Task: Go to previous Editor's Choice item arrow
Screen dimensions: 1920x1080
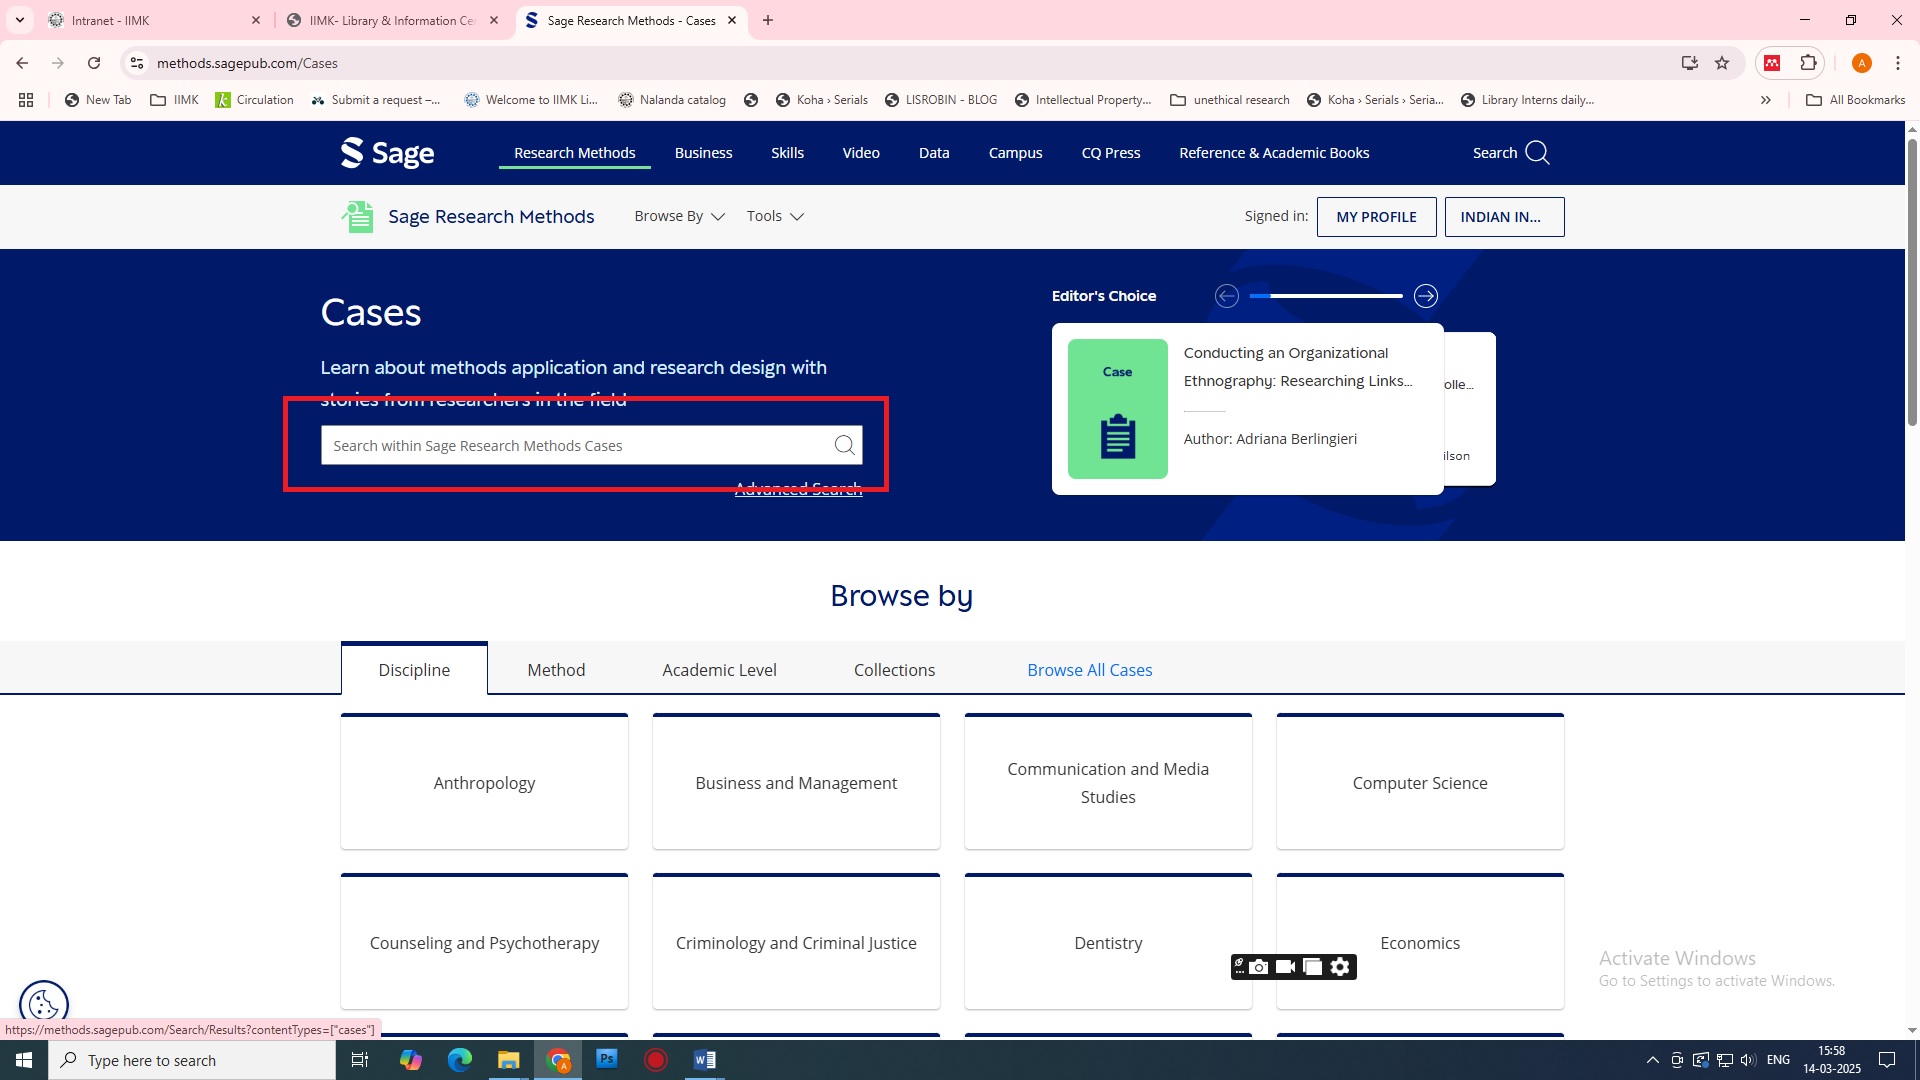Action: point(1227,296)
